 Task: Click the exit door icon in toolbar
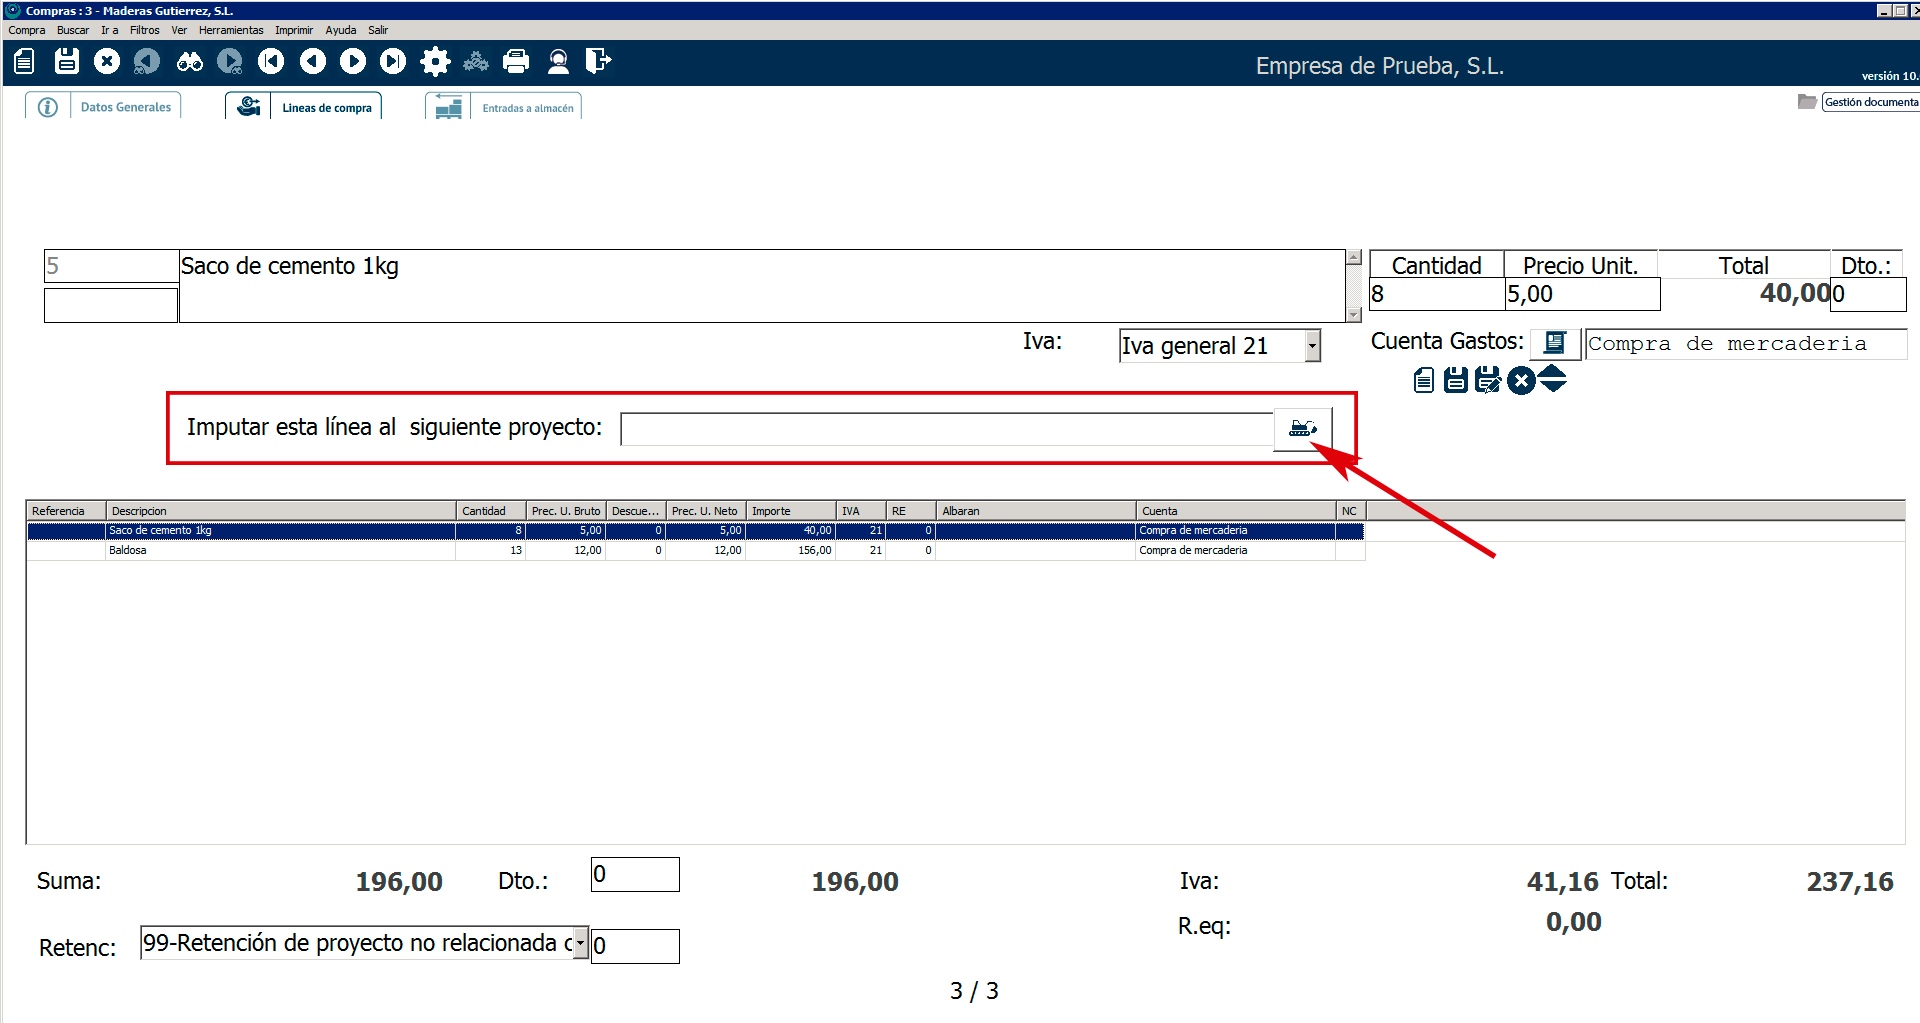[x=598, y=62]
